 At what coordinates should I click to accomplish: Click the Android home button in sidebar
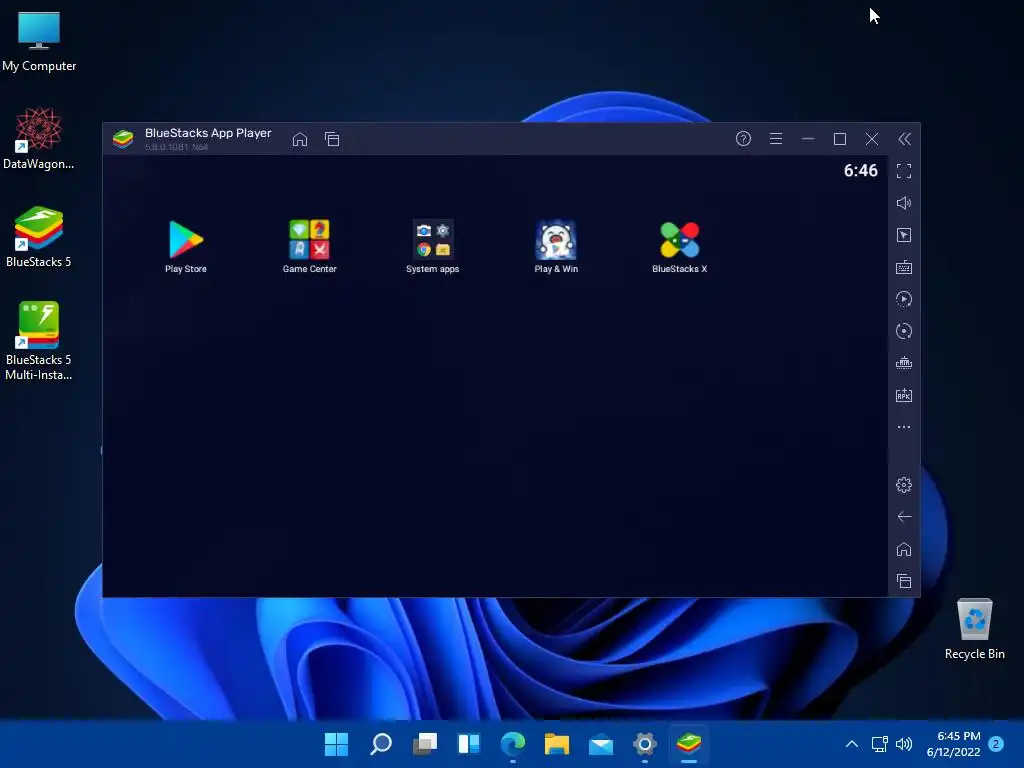[x=904, y=549]
